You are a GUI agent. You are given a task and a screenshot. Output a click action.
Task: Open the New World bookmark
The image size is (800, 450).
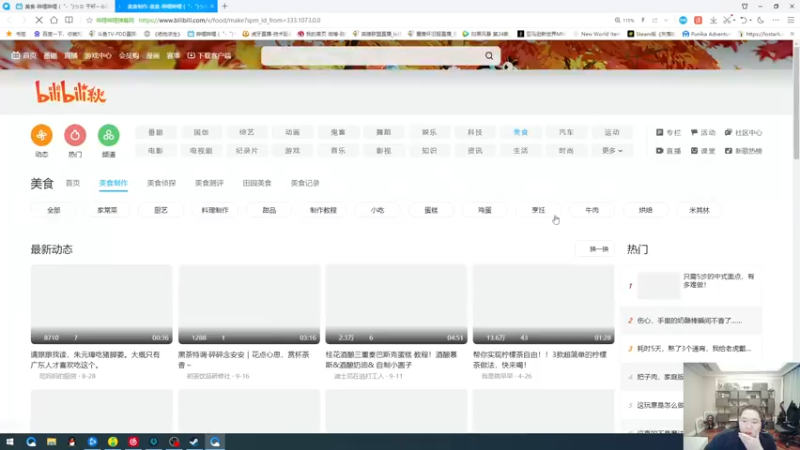coord(596,34)
